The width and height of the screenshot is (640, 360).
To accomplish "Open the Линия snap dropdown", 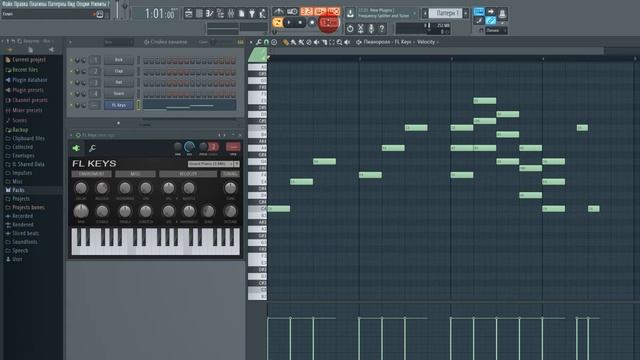I will pyautogui.click(x=496, y=30).
